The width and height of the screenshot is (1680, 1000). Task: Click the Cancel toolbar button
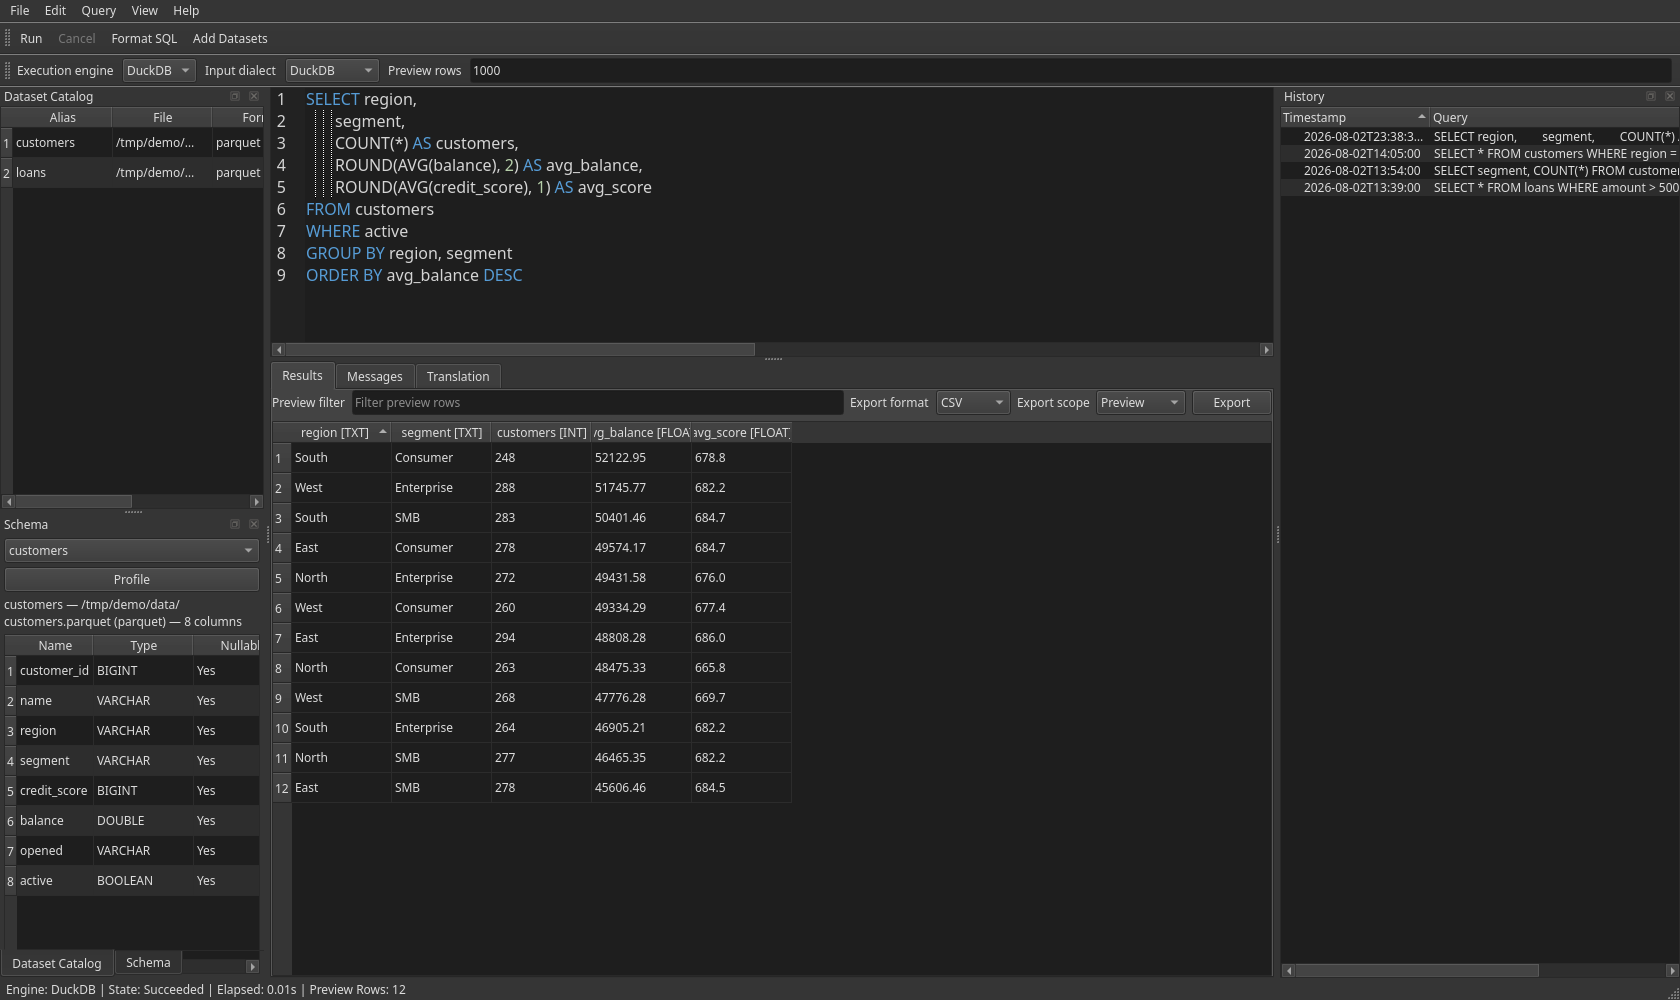pyautogui.click(x=77, y=38)
